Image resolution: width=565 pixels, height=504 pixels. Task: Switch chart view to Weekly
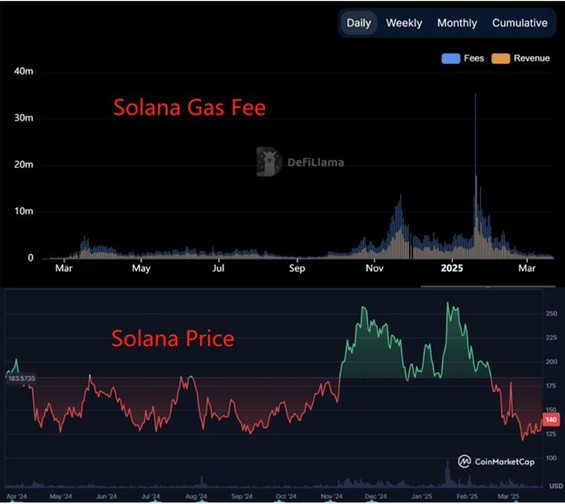point(404,23)
